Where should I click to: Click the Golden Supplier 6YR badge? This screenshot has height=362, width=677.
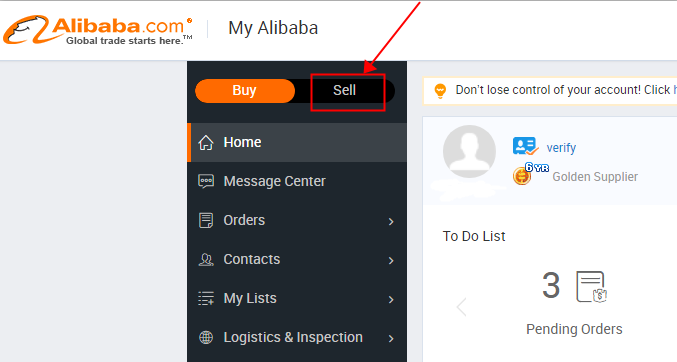pyautogui.click(x=530, y=174)
